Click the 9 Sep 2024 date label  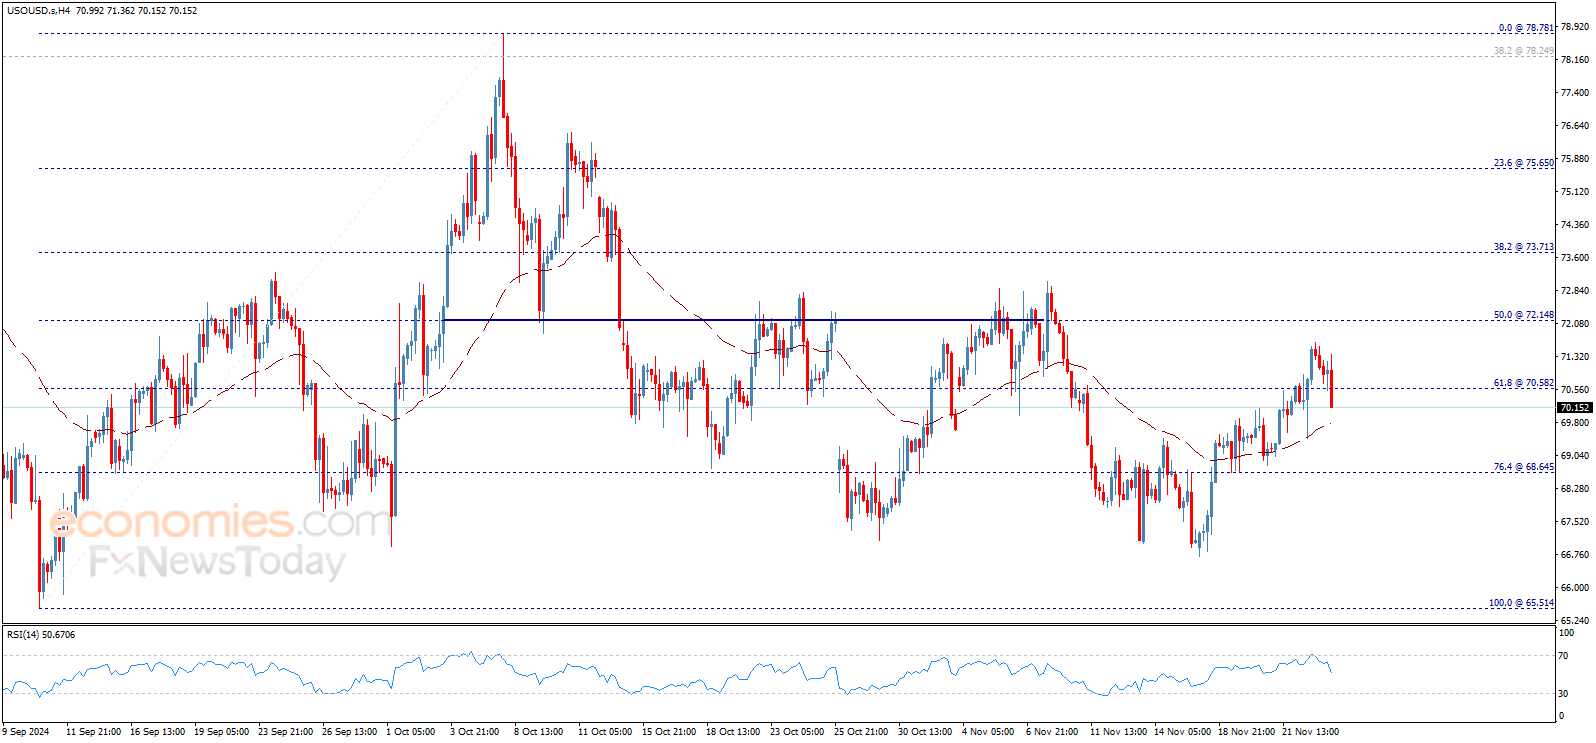26,732
